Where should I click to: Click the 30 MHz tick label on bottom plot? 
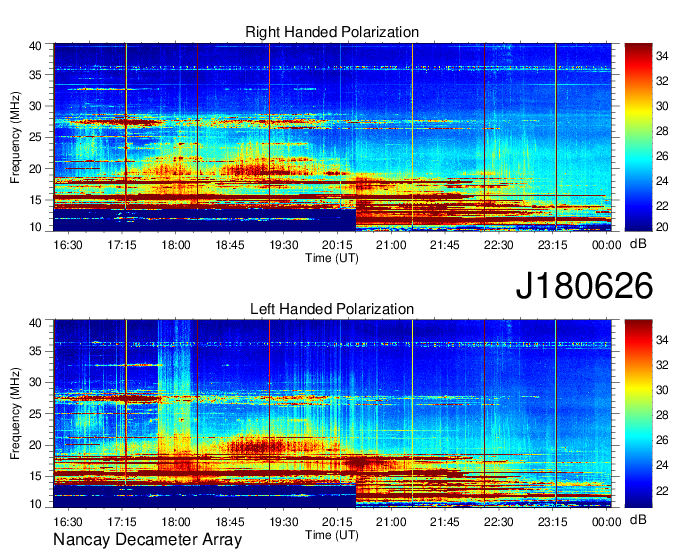(x=35, y=382)
